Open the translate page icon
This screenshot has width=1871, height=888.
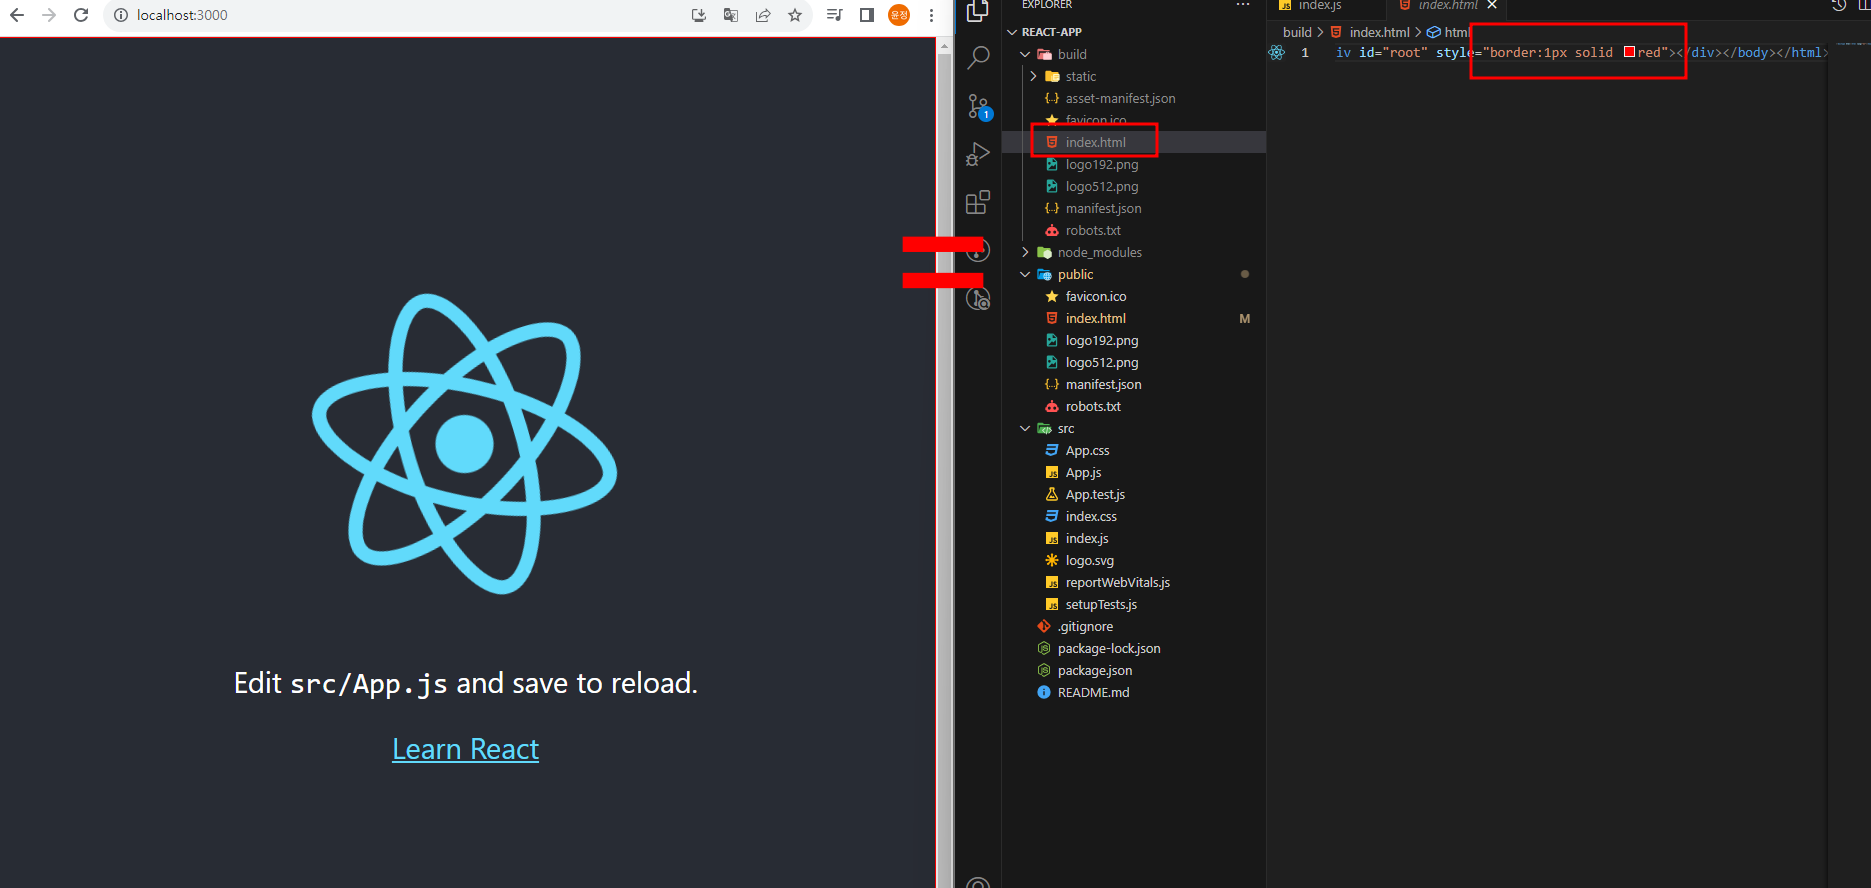(731, 15)
